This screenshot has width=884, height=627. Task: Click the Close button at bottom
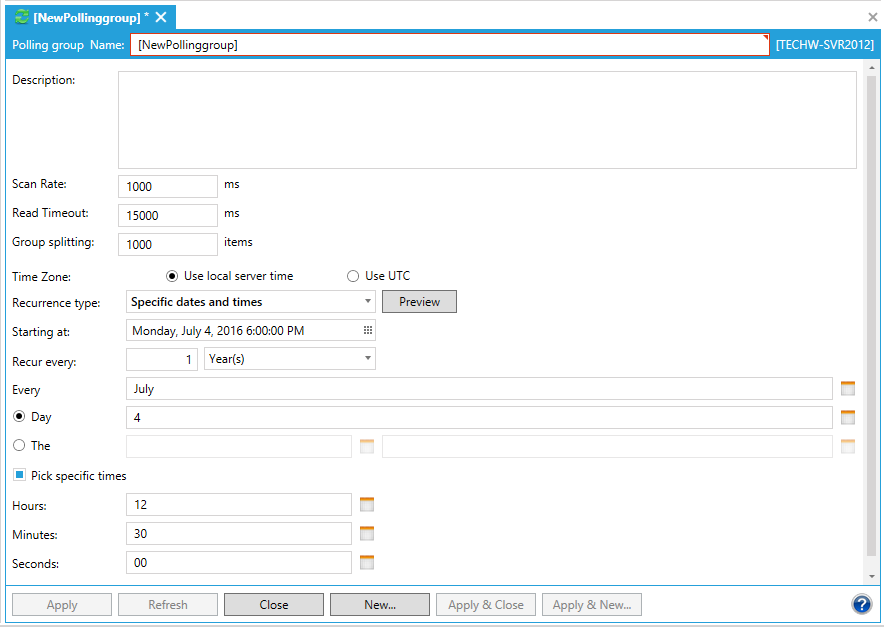pyautogui.click(x=274, y=605)
